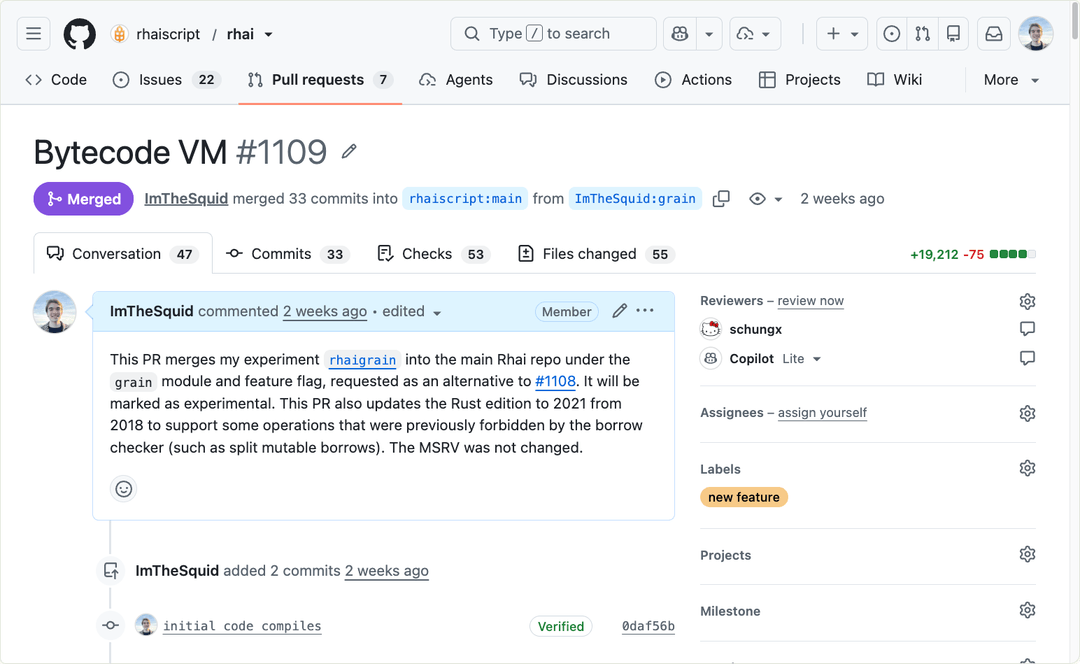Click assign yourself link
The height and width of the screenshot is (664, 1080).
point(822,413)
